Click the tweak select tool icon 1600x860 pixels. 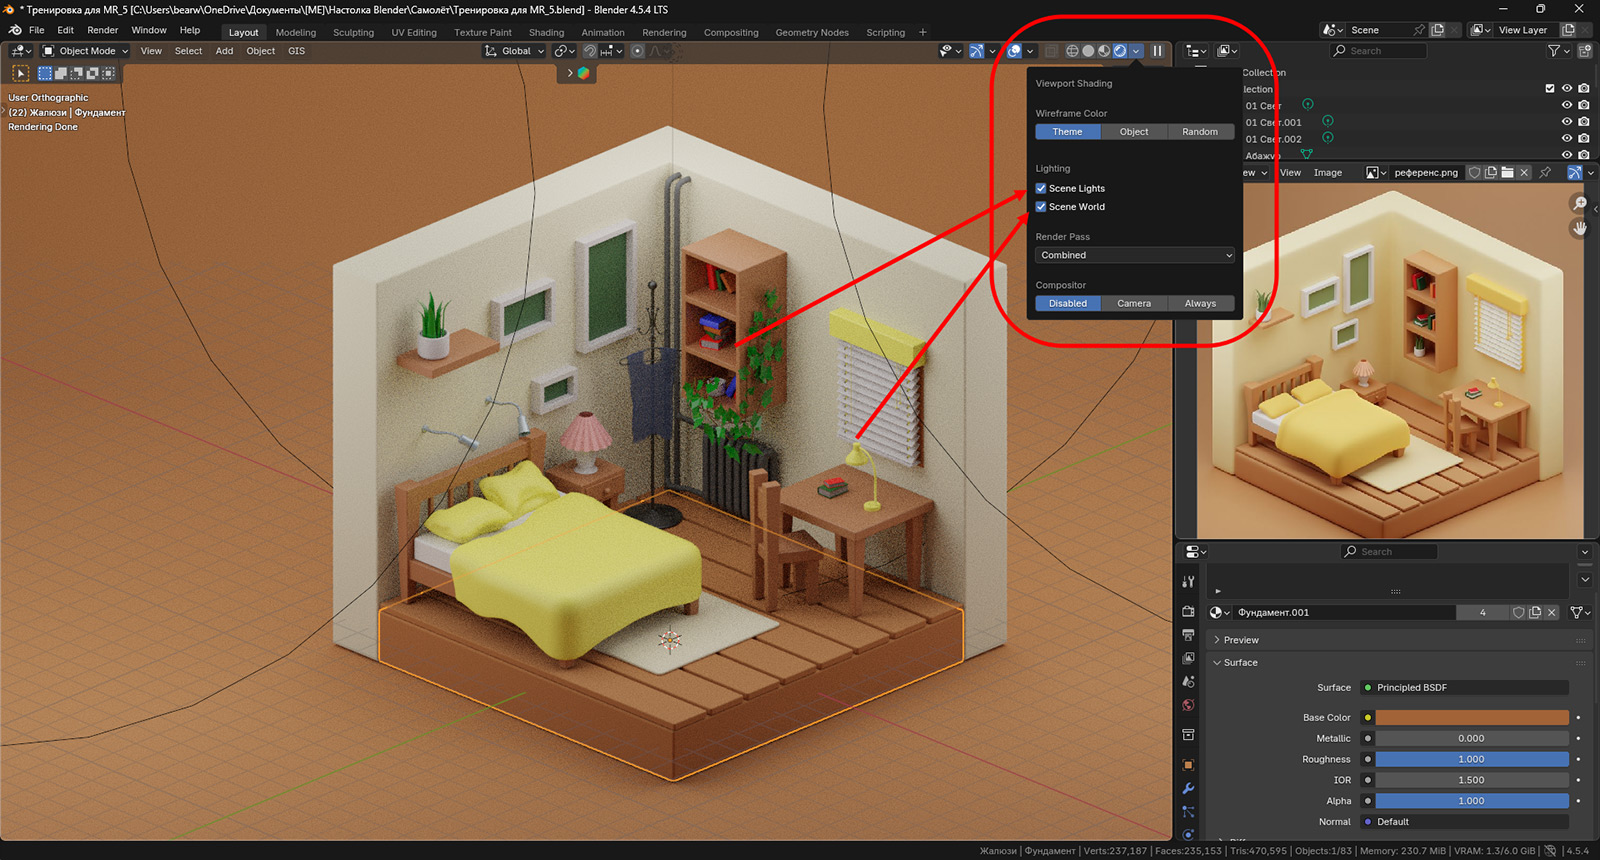click(20, 73)
